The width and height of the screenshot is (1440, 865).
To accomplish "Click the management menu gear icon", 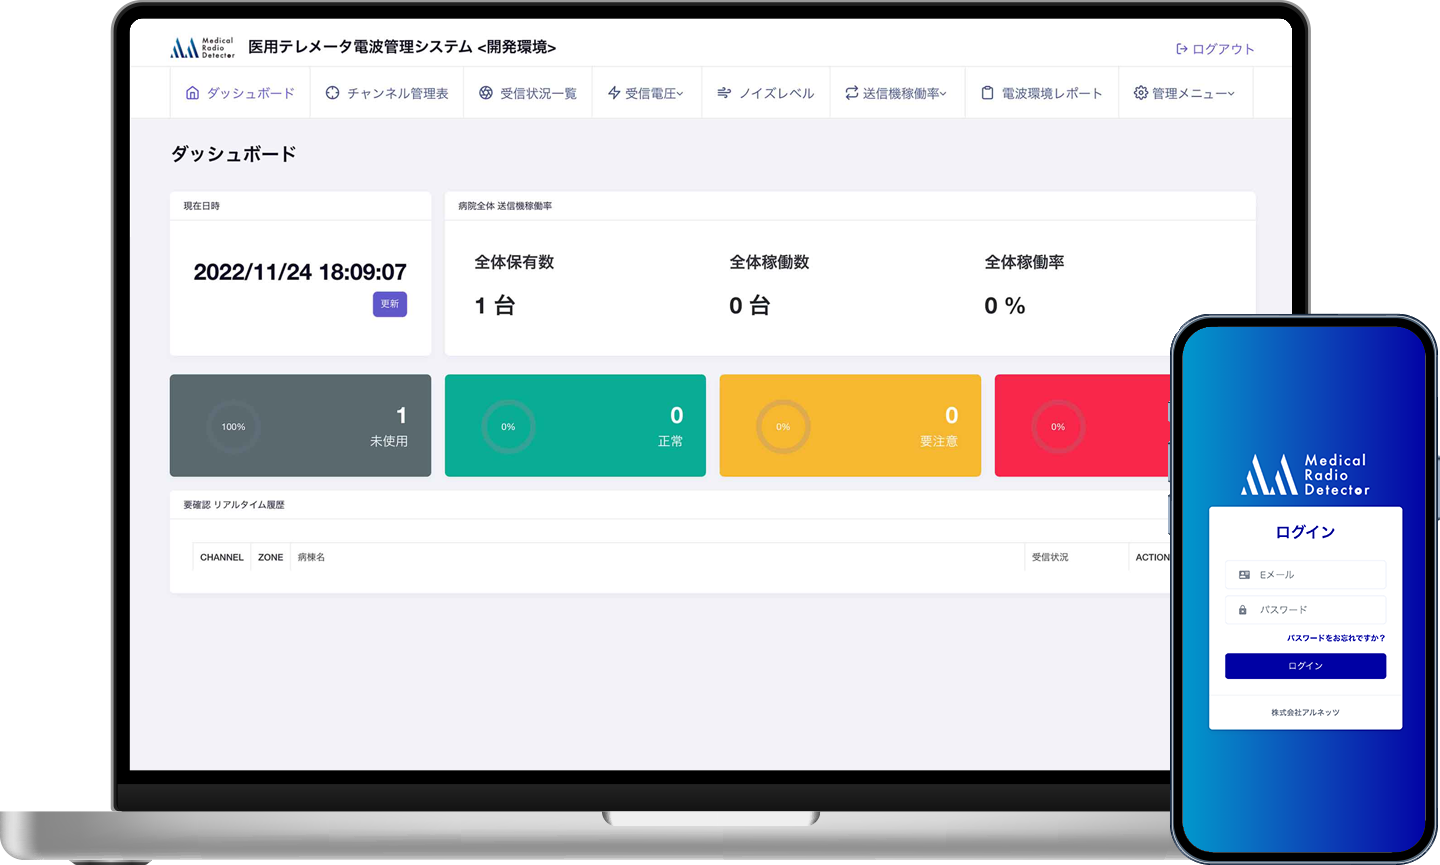I will click(x=1140, y=93).
